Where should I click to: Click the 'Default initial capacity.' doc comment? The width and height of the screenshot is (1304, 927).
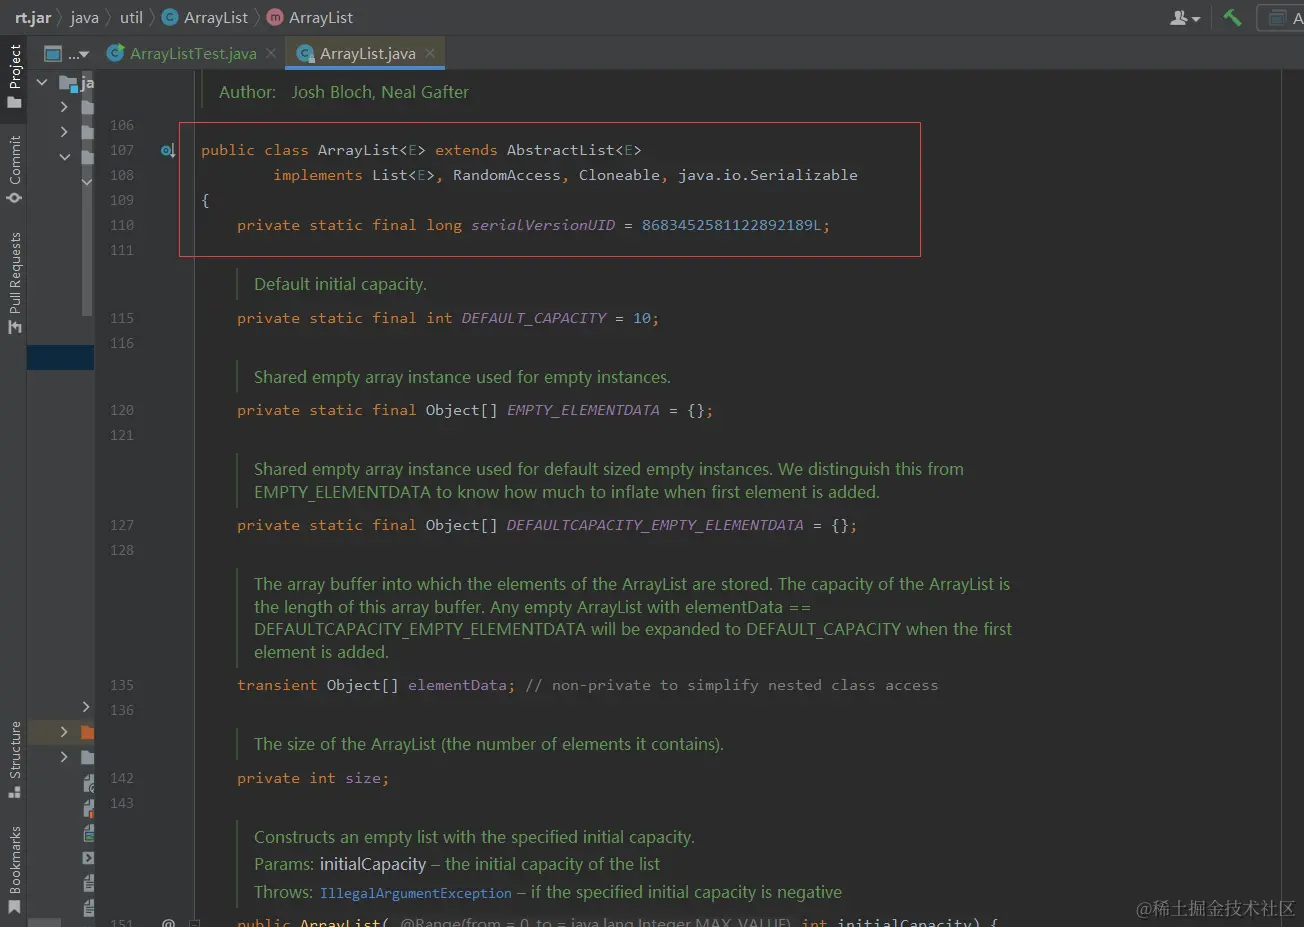click(340, 284)
